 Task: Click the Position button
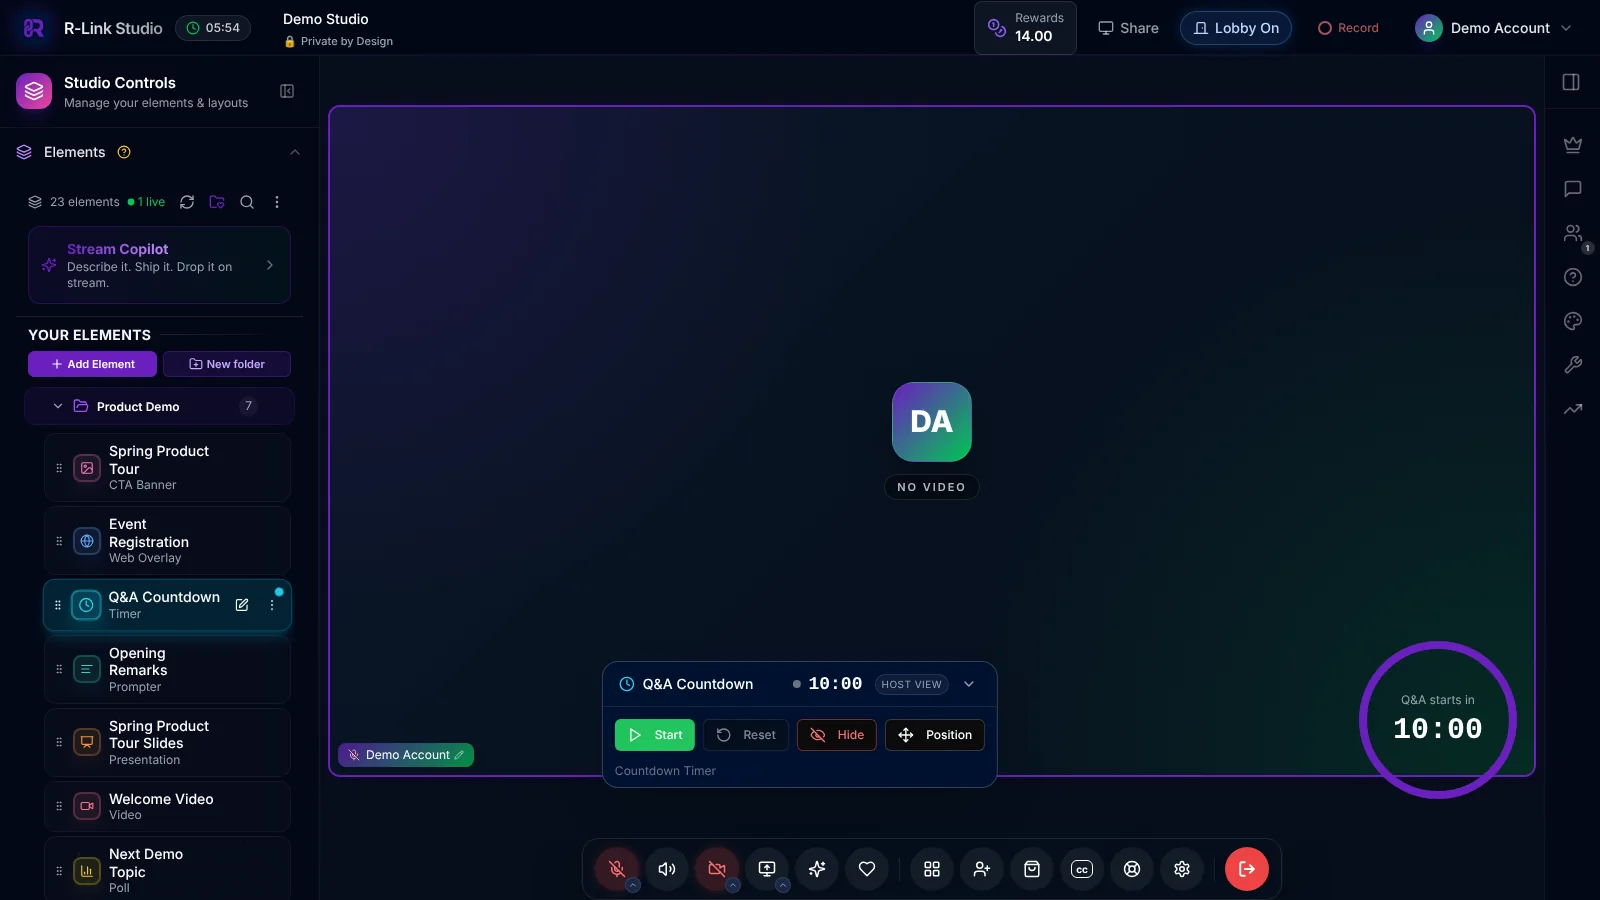click(x=935, y=735)
